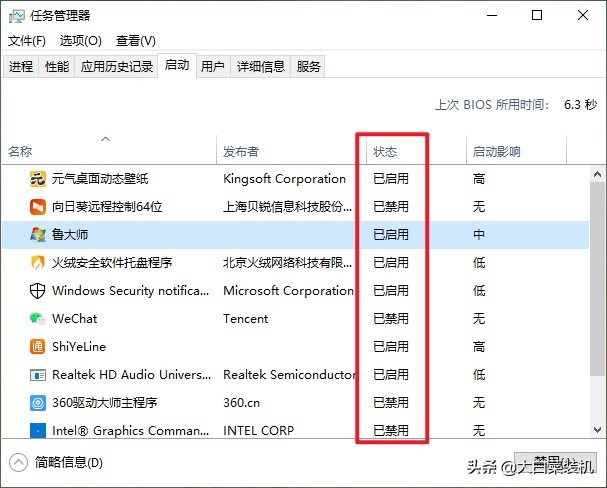Click the 北京火绒网络科技有限... publisher cell
The width and height of the screenshot is (607, 488).
tap(288, 263)
